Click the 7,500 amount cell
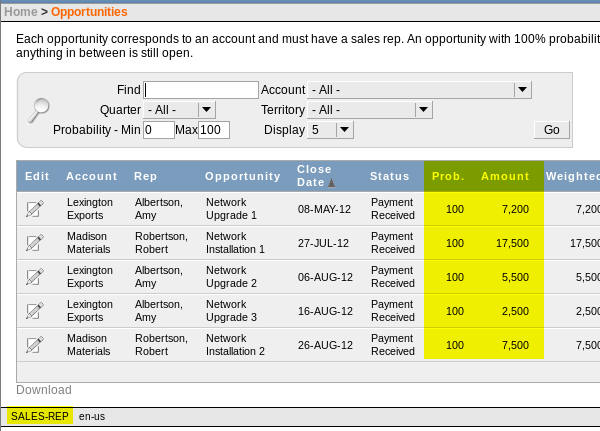Viewport: 600px width, 431px height. click(x=515, y=345)
